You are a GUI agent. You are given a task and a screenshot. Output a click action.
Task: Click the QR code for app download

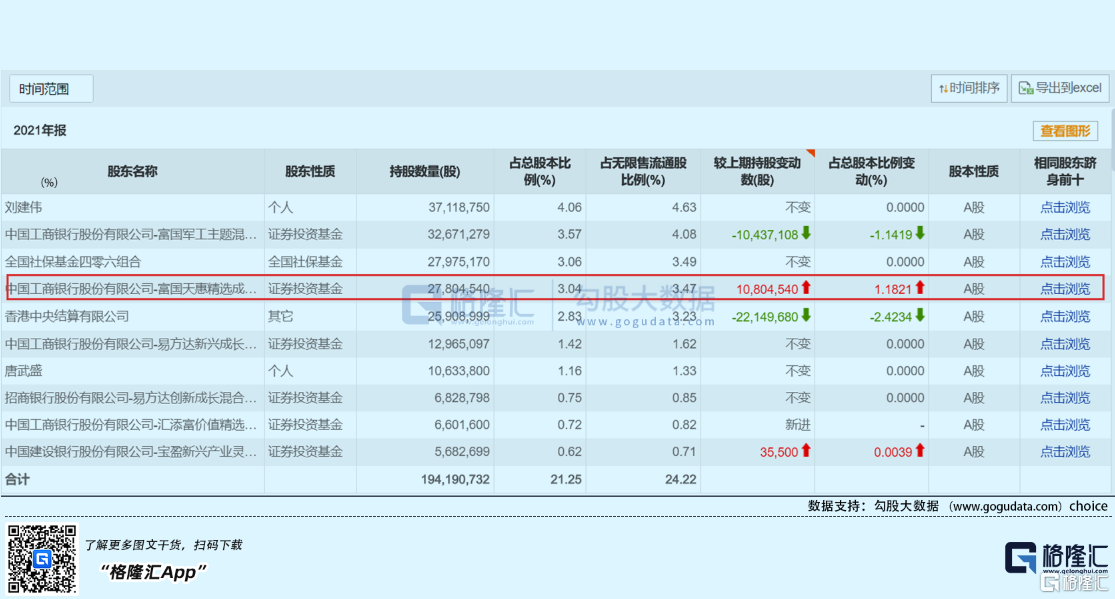tap(41, 558)
